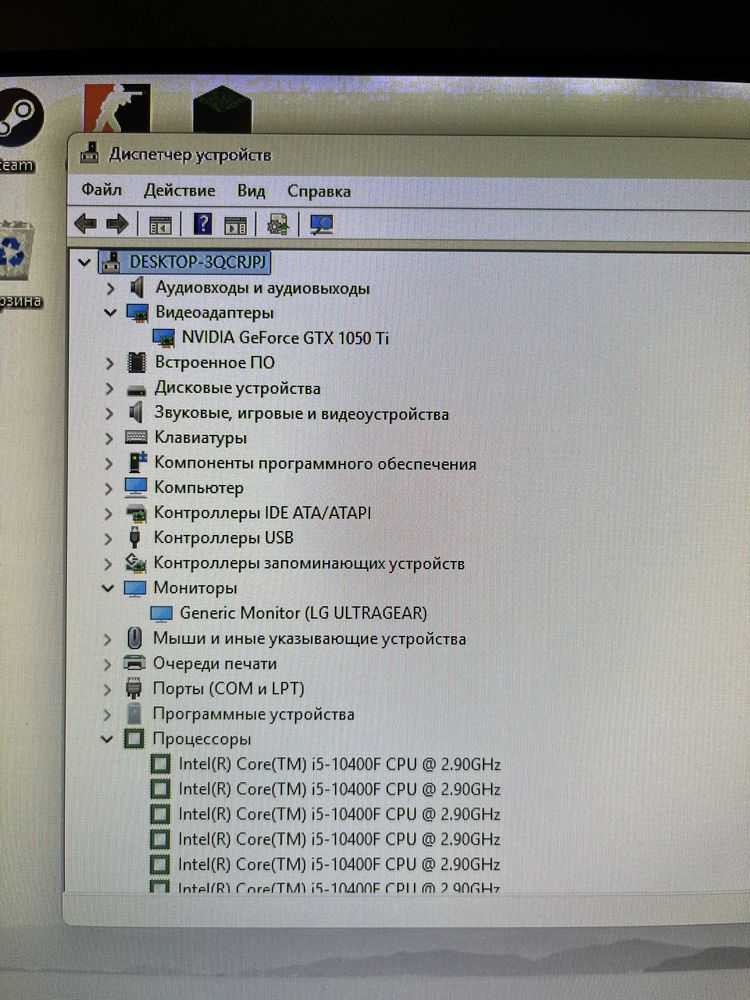Click the printer icon of Очереди печати
The image size is (750, 1000).
[x=134, y=663]
